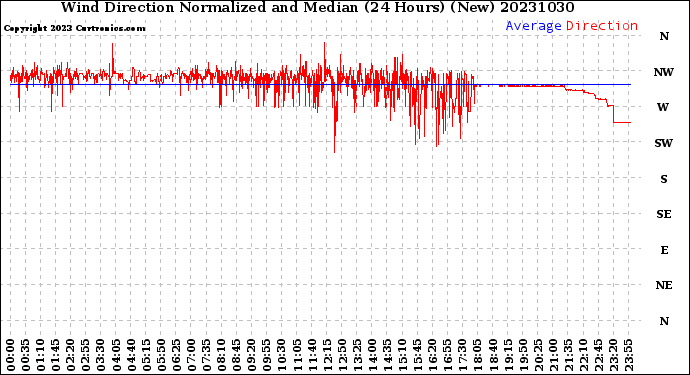Click the chart title text
690x375 pixels.
(317, 7)
